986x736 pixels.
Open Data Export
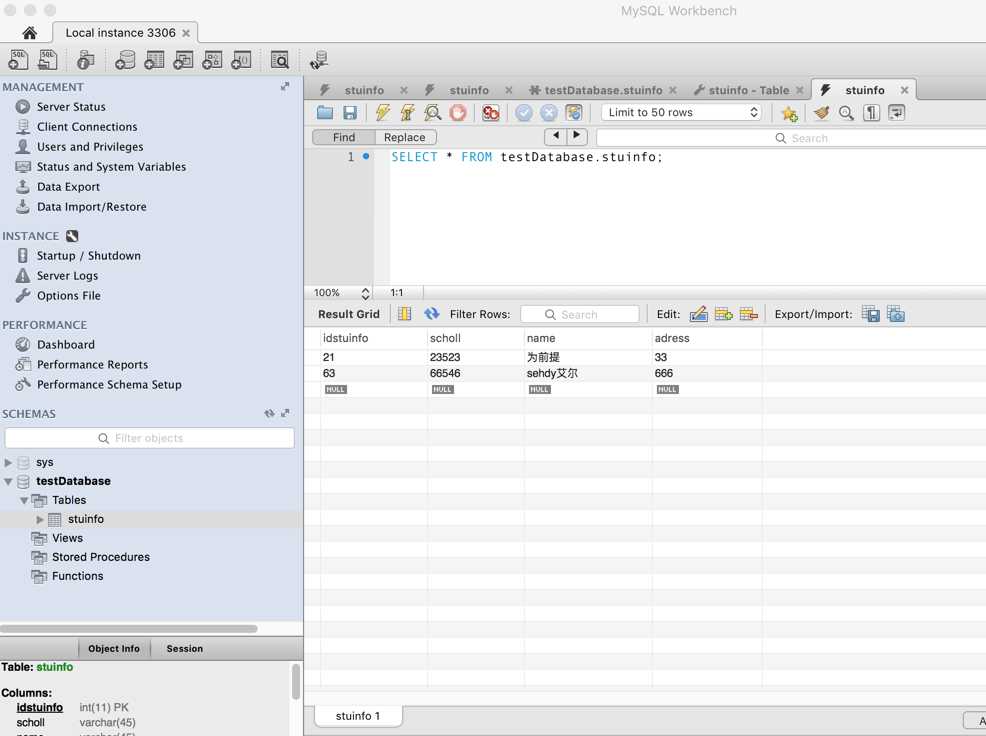pyautogui.click(x=68, y=187)
